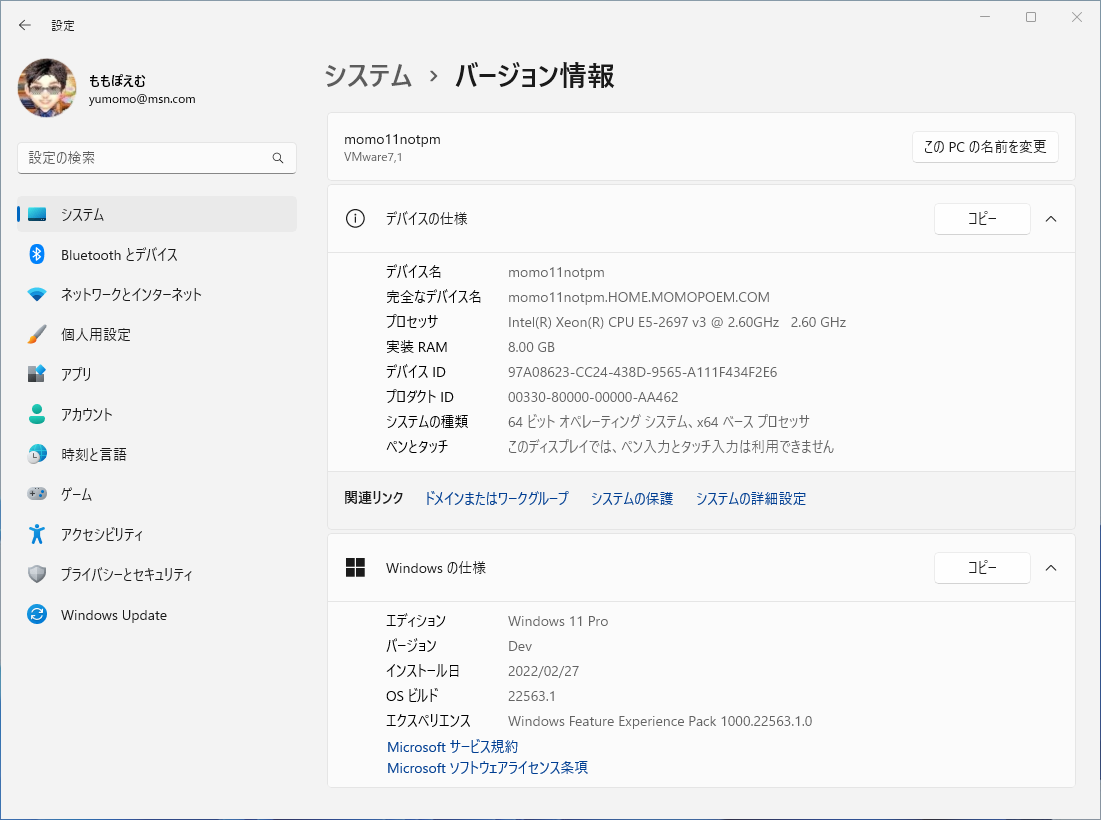The height and width of the screenshot is (820, 1101).
Task: Click the 個人用設定 paintbrush icon
Action: click(x=37, y=334)
